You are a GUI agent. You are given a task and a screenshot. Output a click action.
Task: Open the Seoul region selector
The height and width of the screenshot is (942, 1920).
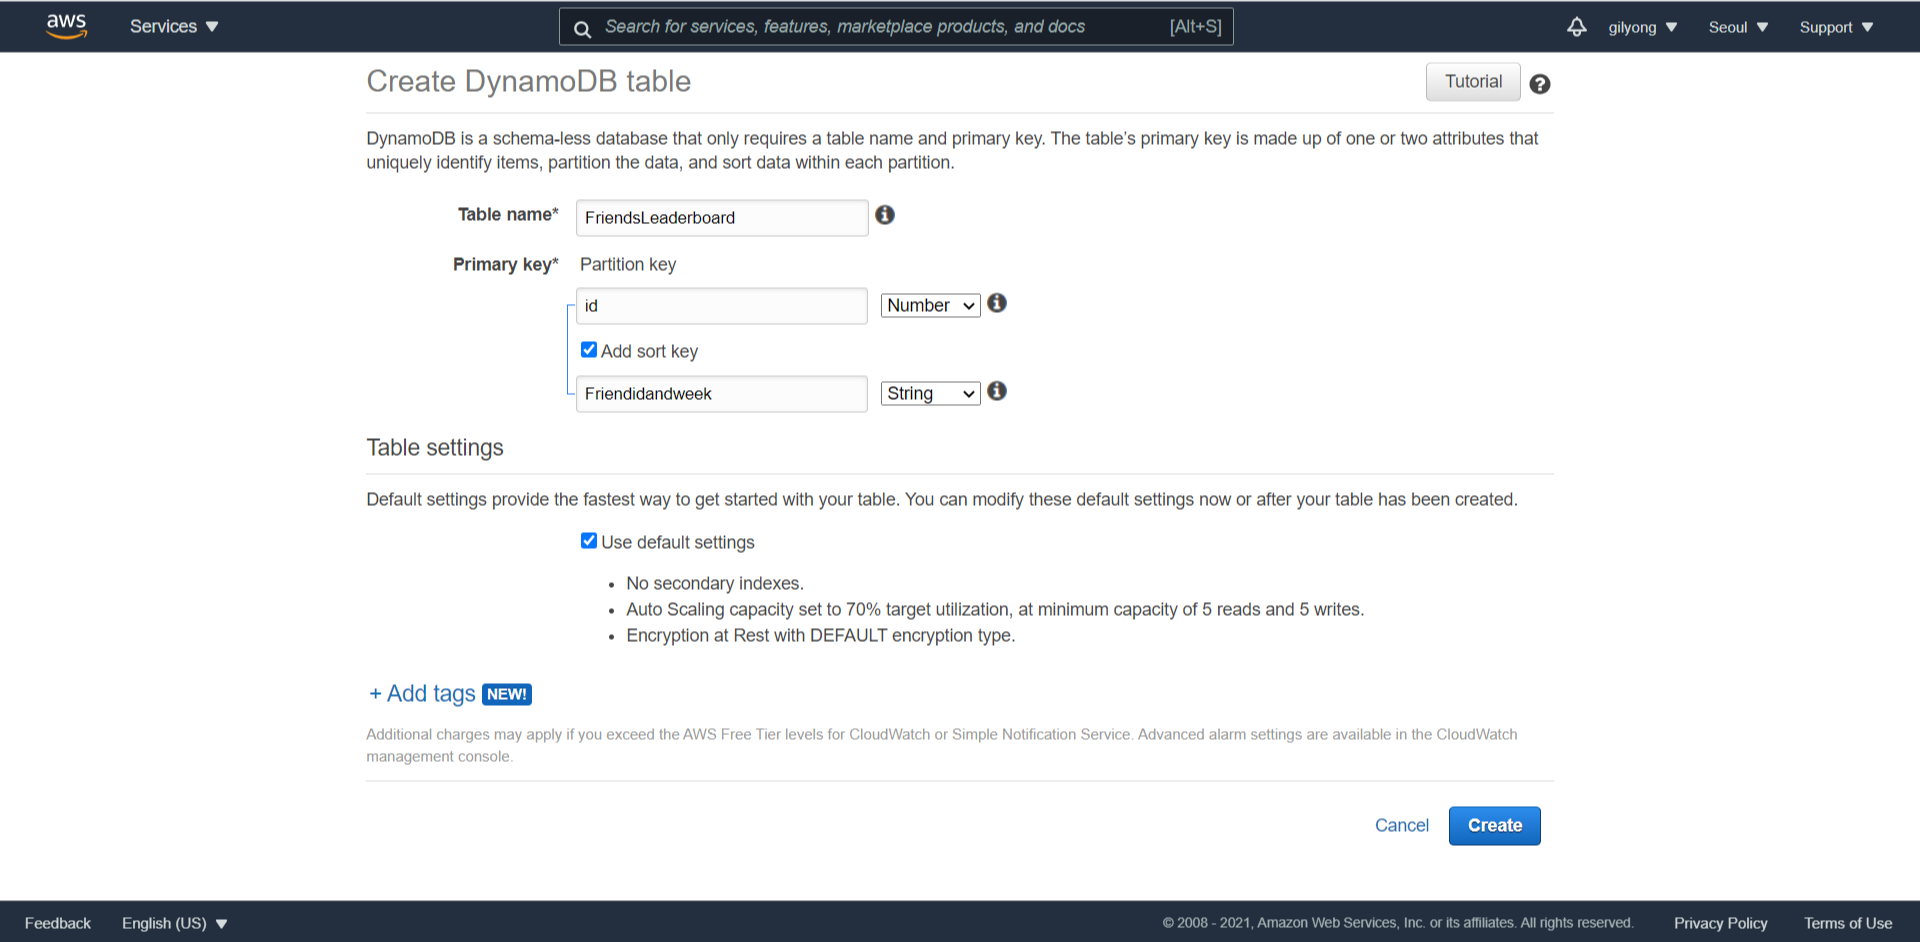1738,27
